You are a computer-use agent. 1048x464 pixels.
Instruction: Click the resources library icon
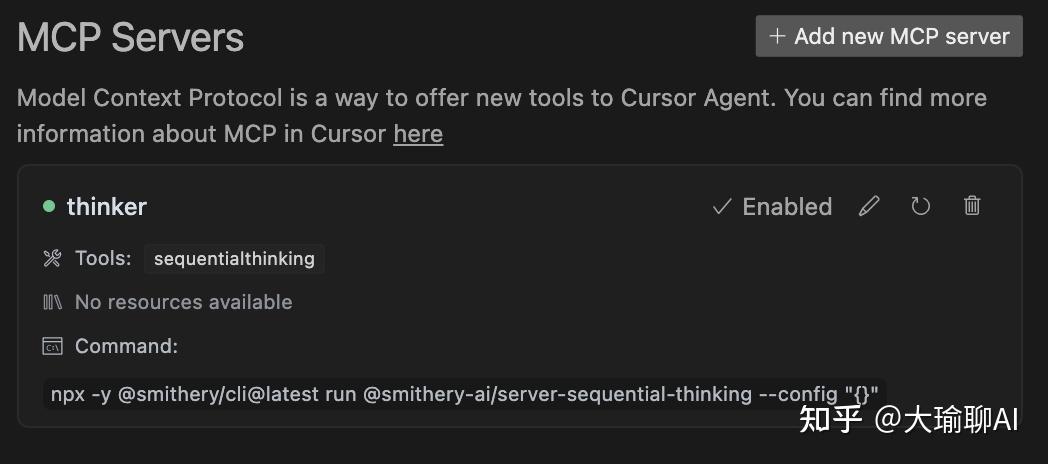pos(53,302)
